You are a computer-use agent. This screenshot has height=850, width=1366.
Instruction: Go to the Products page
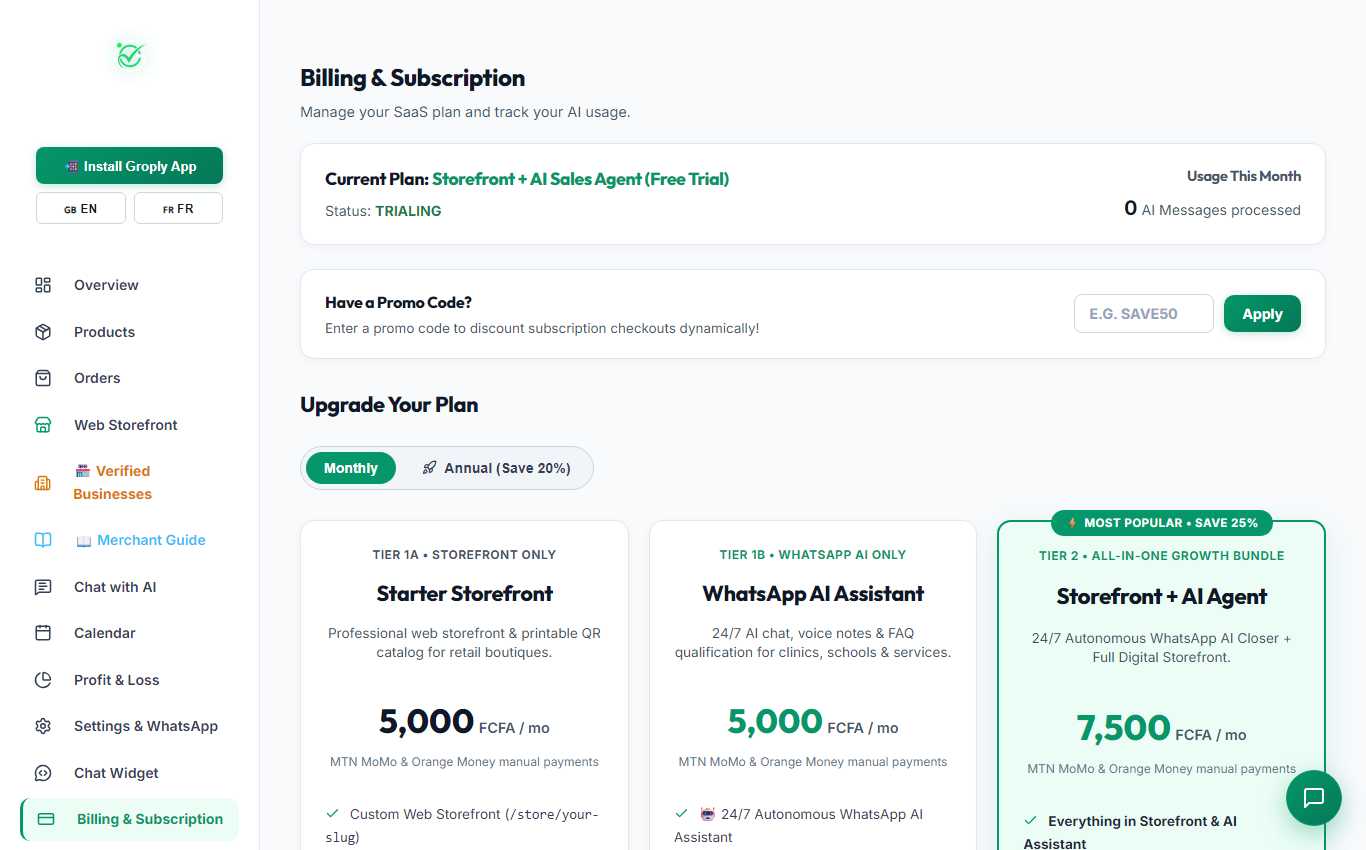pos(130,332)
